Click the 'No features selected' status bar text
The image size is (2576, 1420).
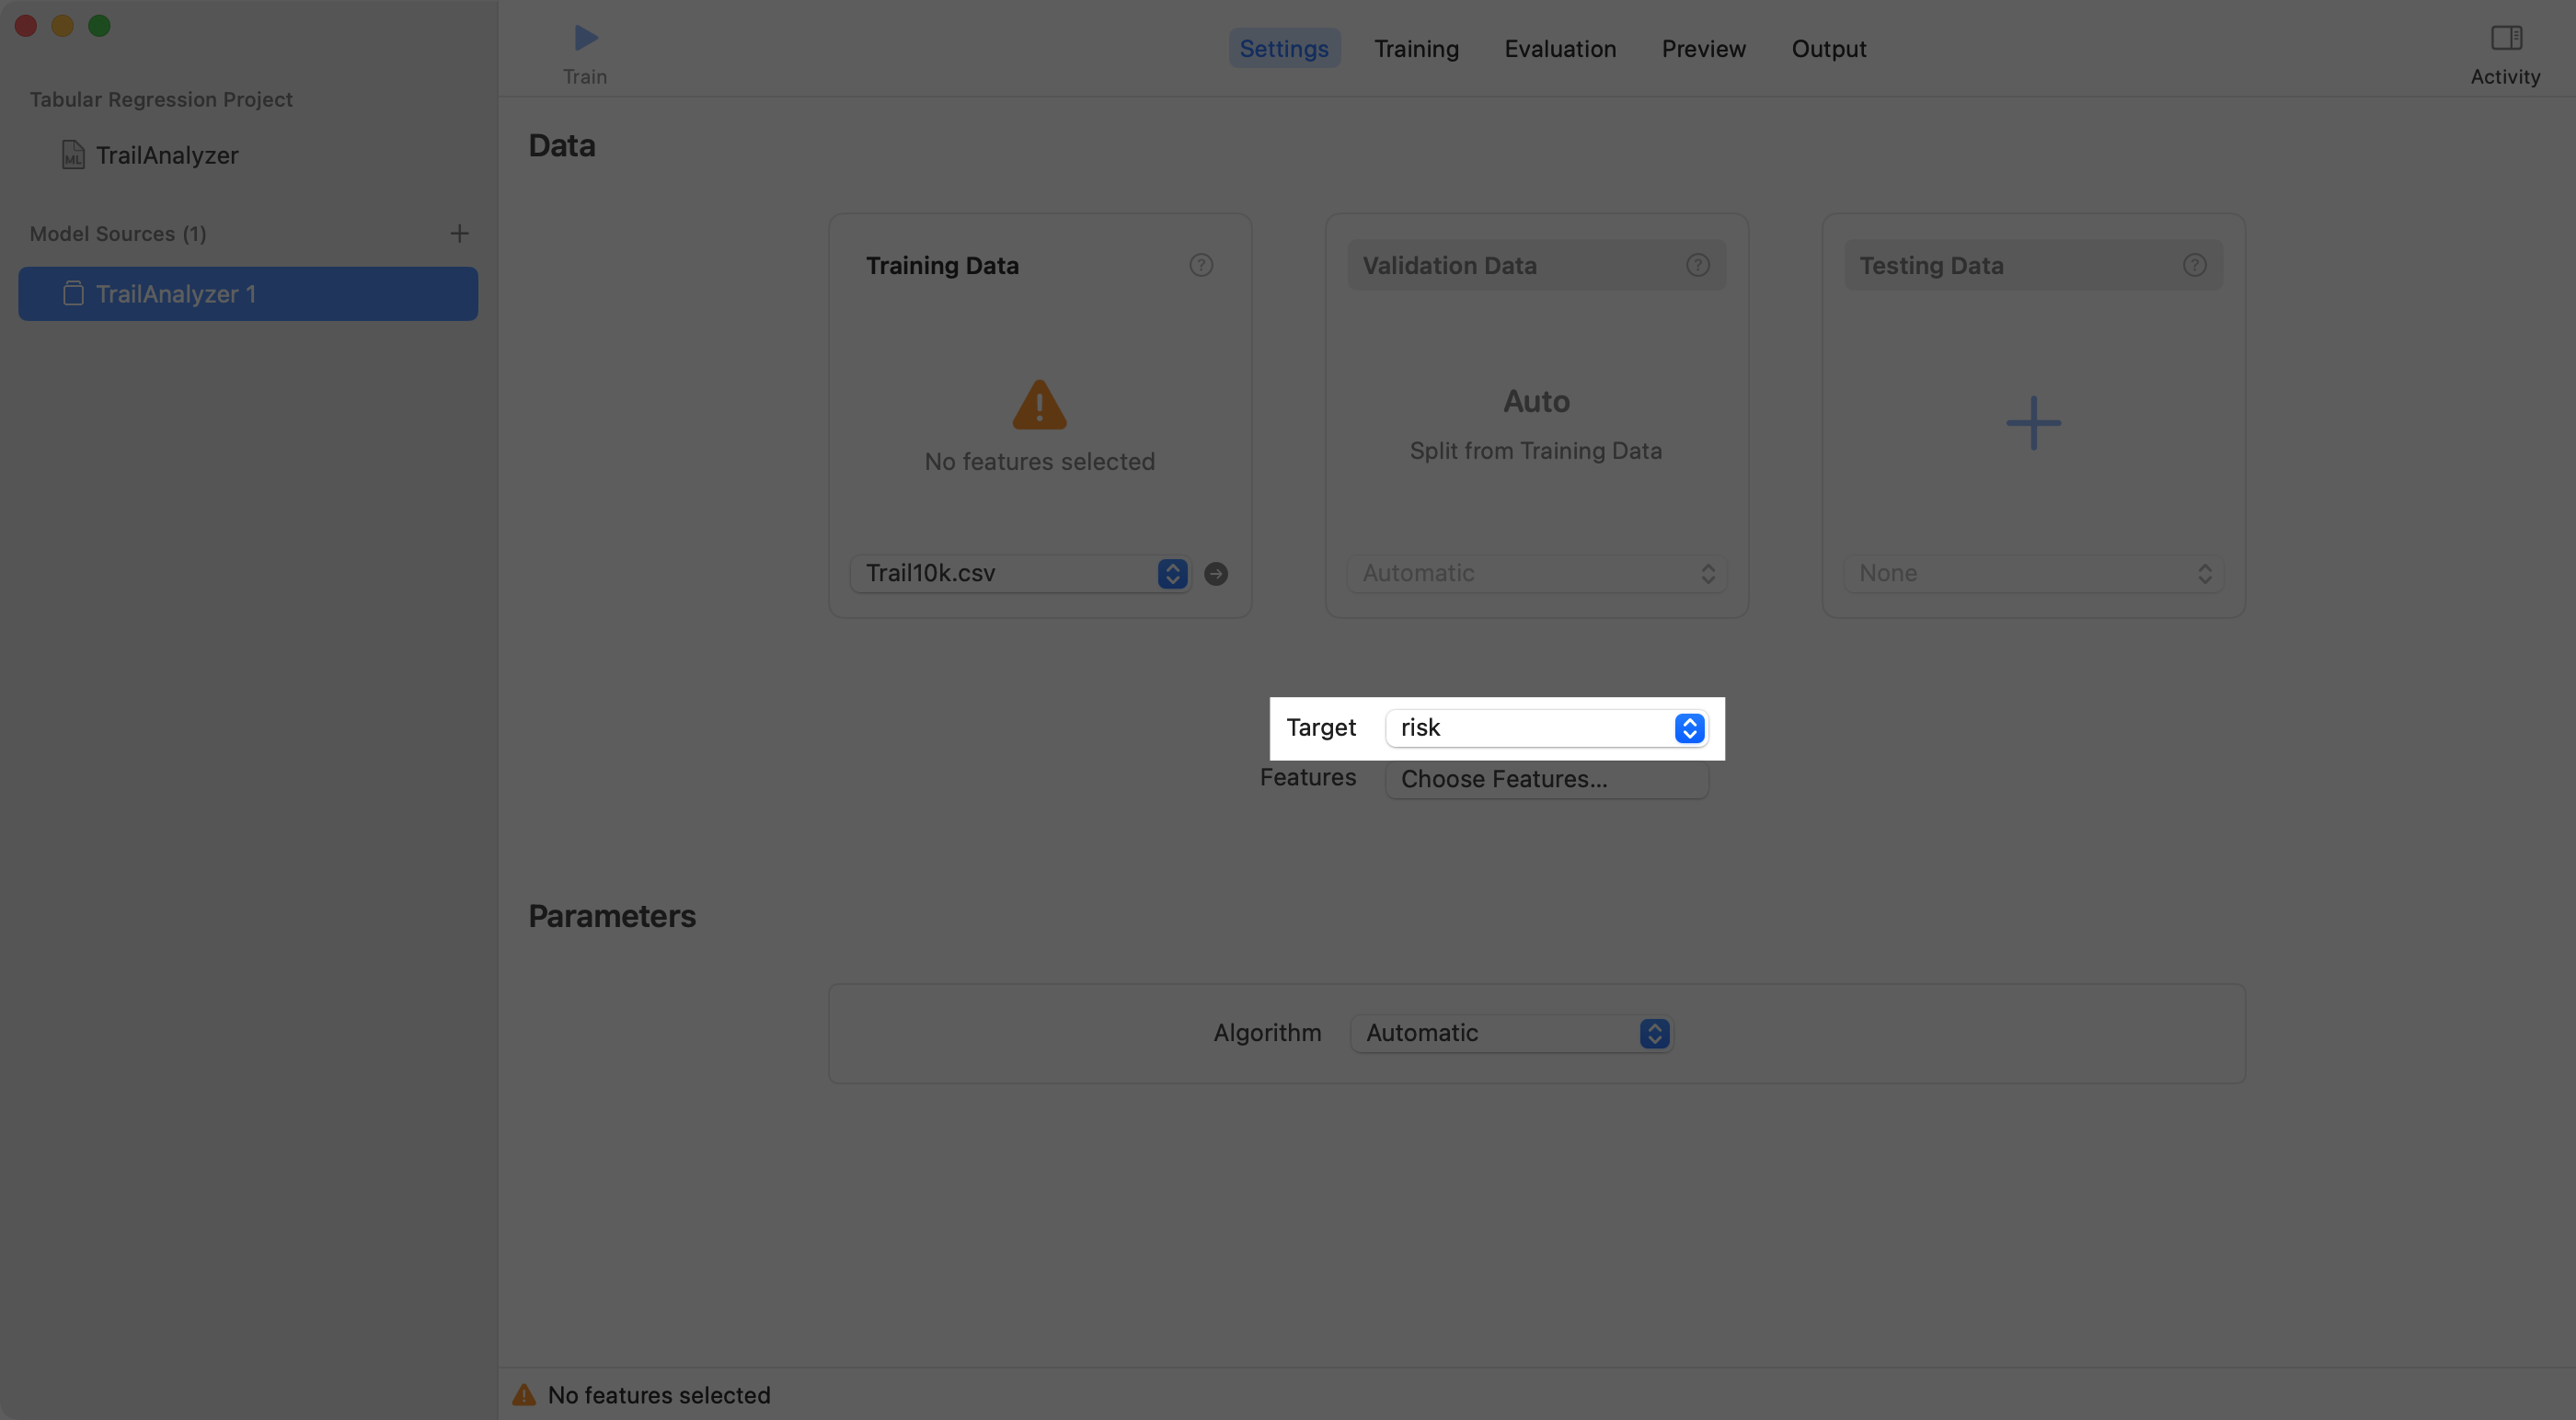tap(659, 1394)
